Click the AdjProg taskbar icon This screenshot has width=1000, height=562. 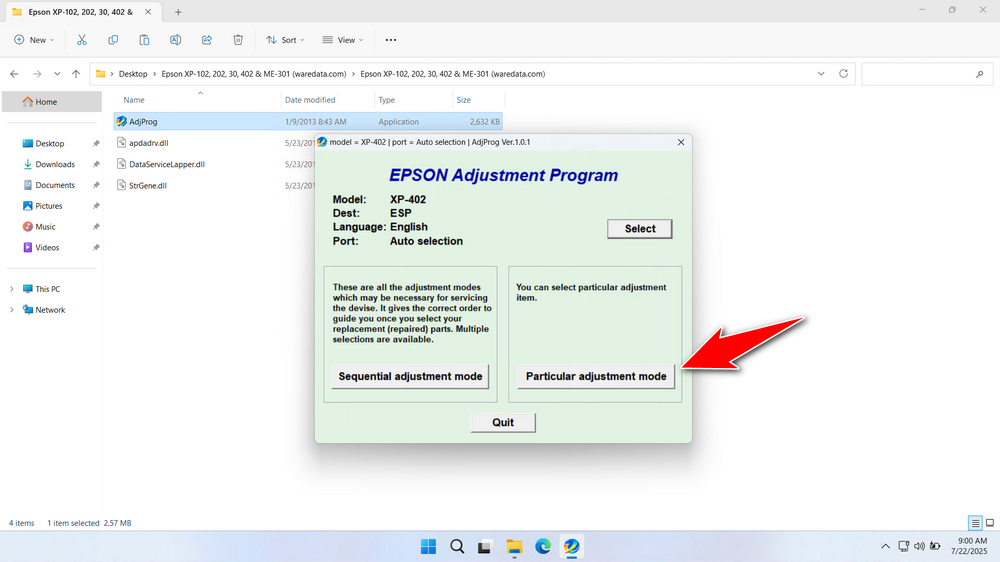pyautogui.click(x=571, y=547)
